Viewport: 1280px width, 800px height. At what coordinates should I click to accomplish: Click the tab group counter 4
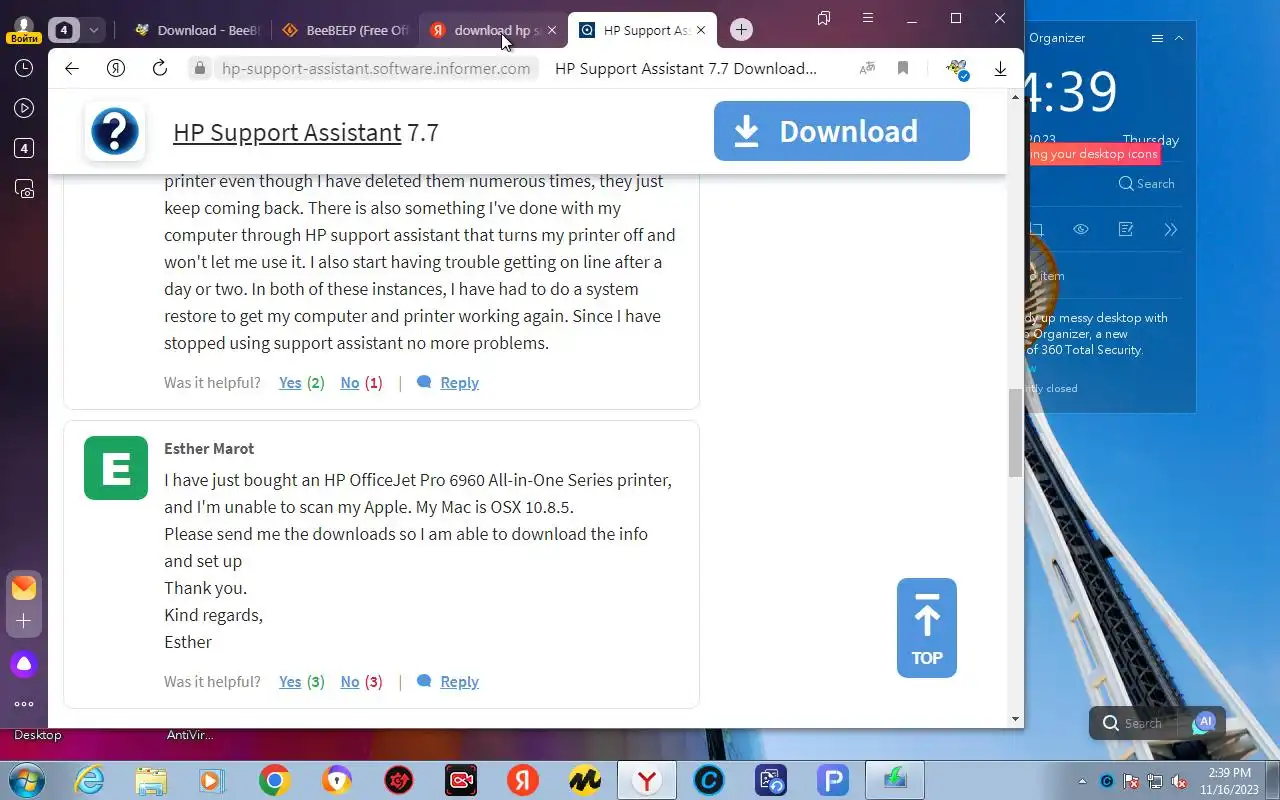(x=64, y=30)
